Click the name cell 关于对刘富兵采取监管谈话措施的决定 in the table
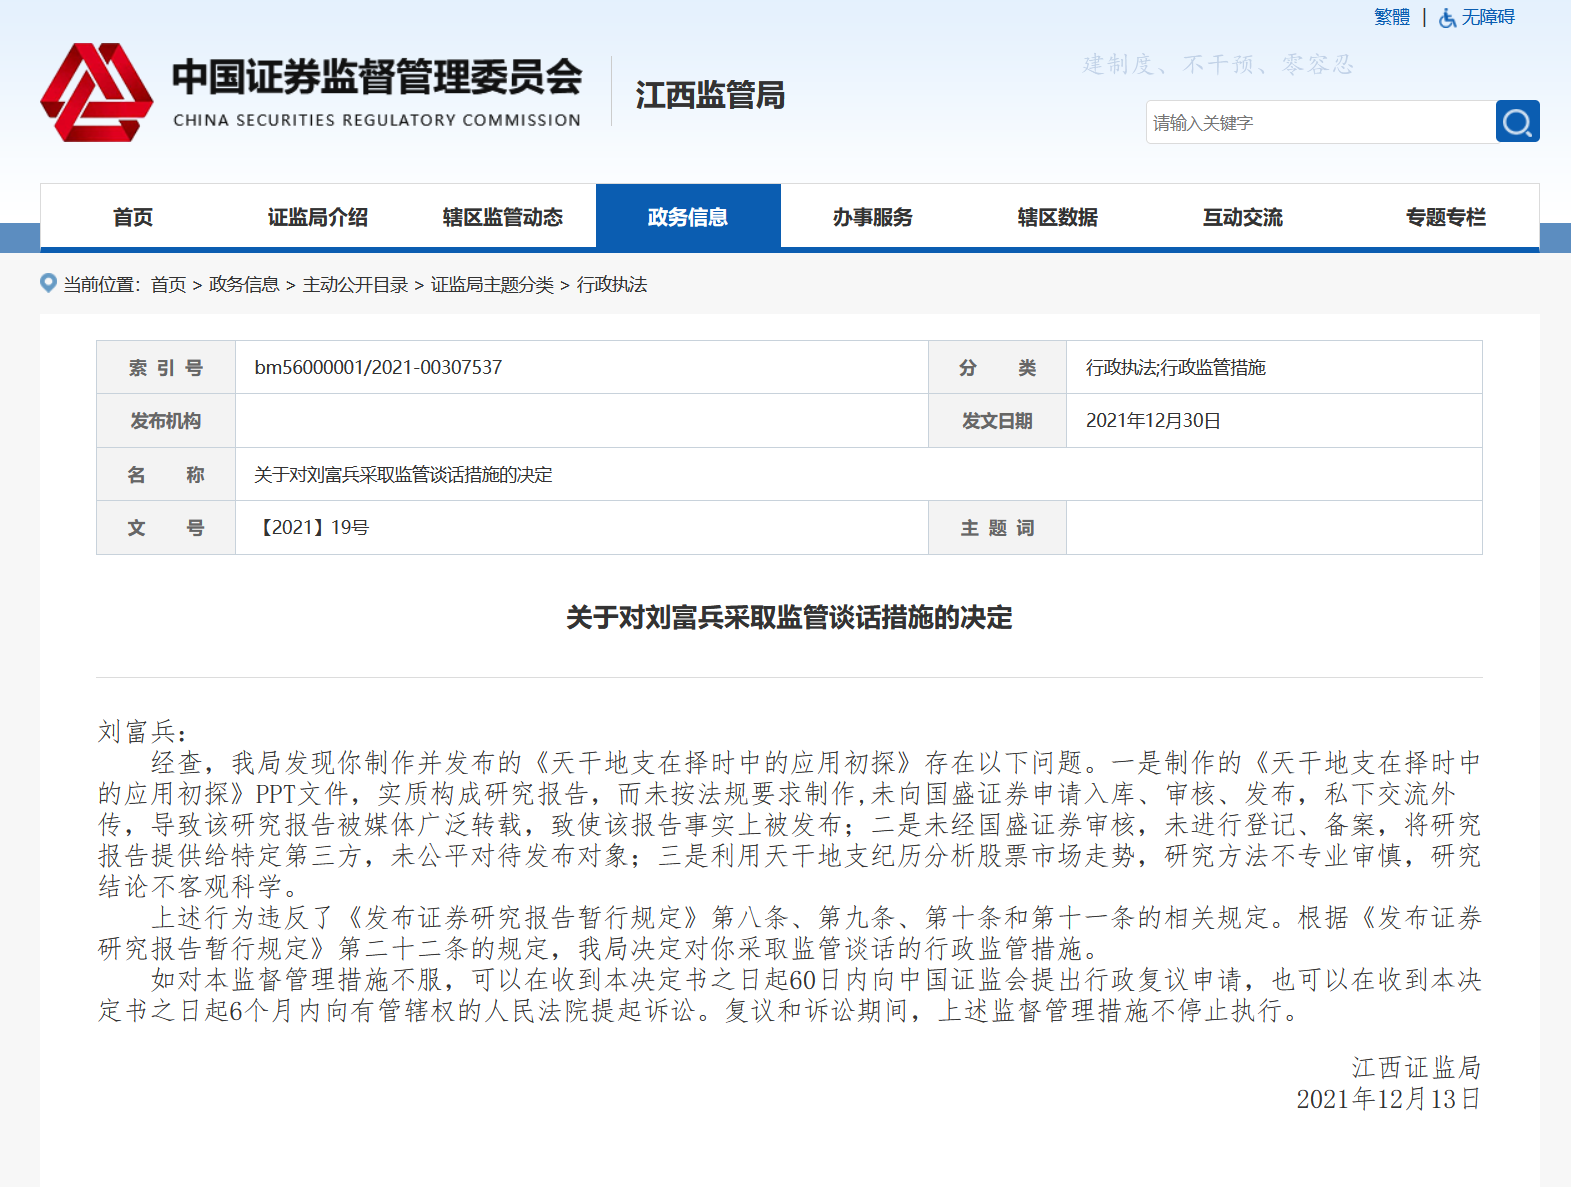The height and width of the screenshot is (1187, 1571). pyautogui.click(x=403, y=474)
